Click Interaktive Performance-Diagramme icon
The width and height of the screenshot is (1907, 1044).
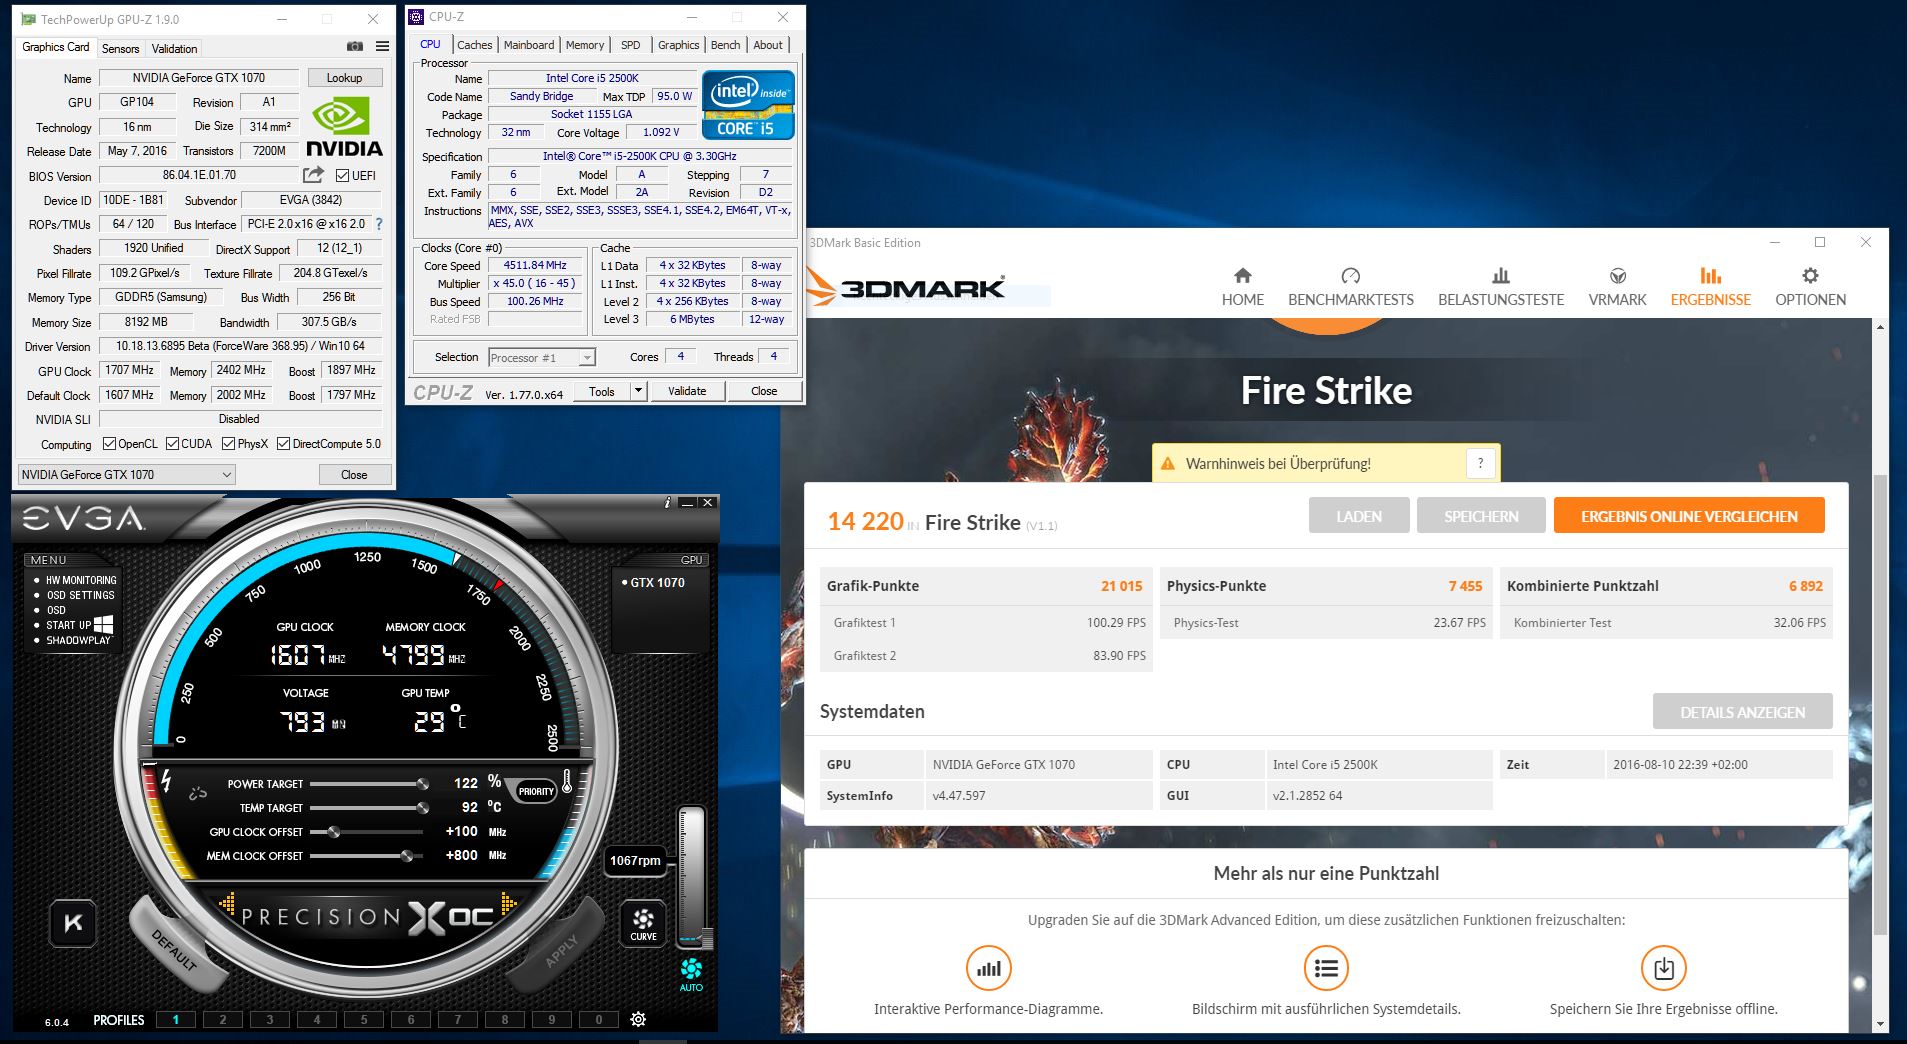click(988, 968)
